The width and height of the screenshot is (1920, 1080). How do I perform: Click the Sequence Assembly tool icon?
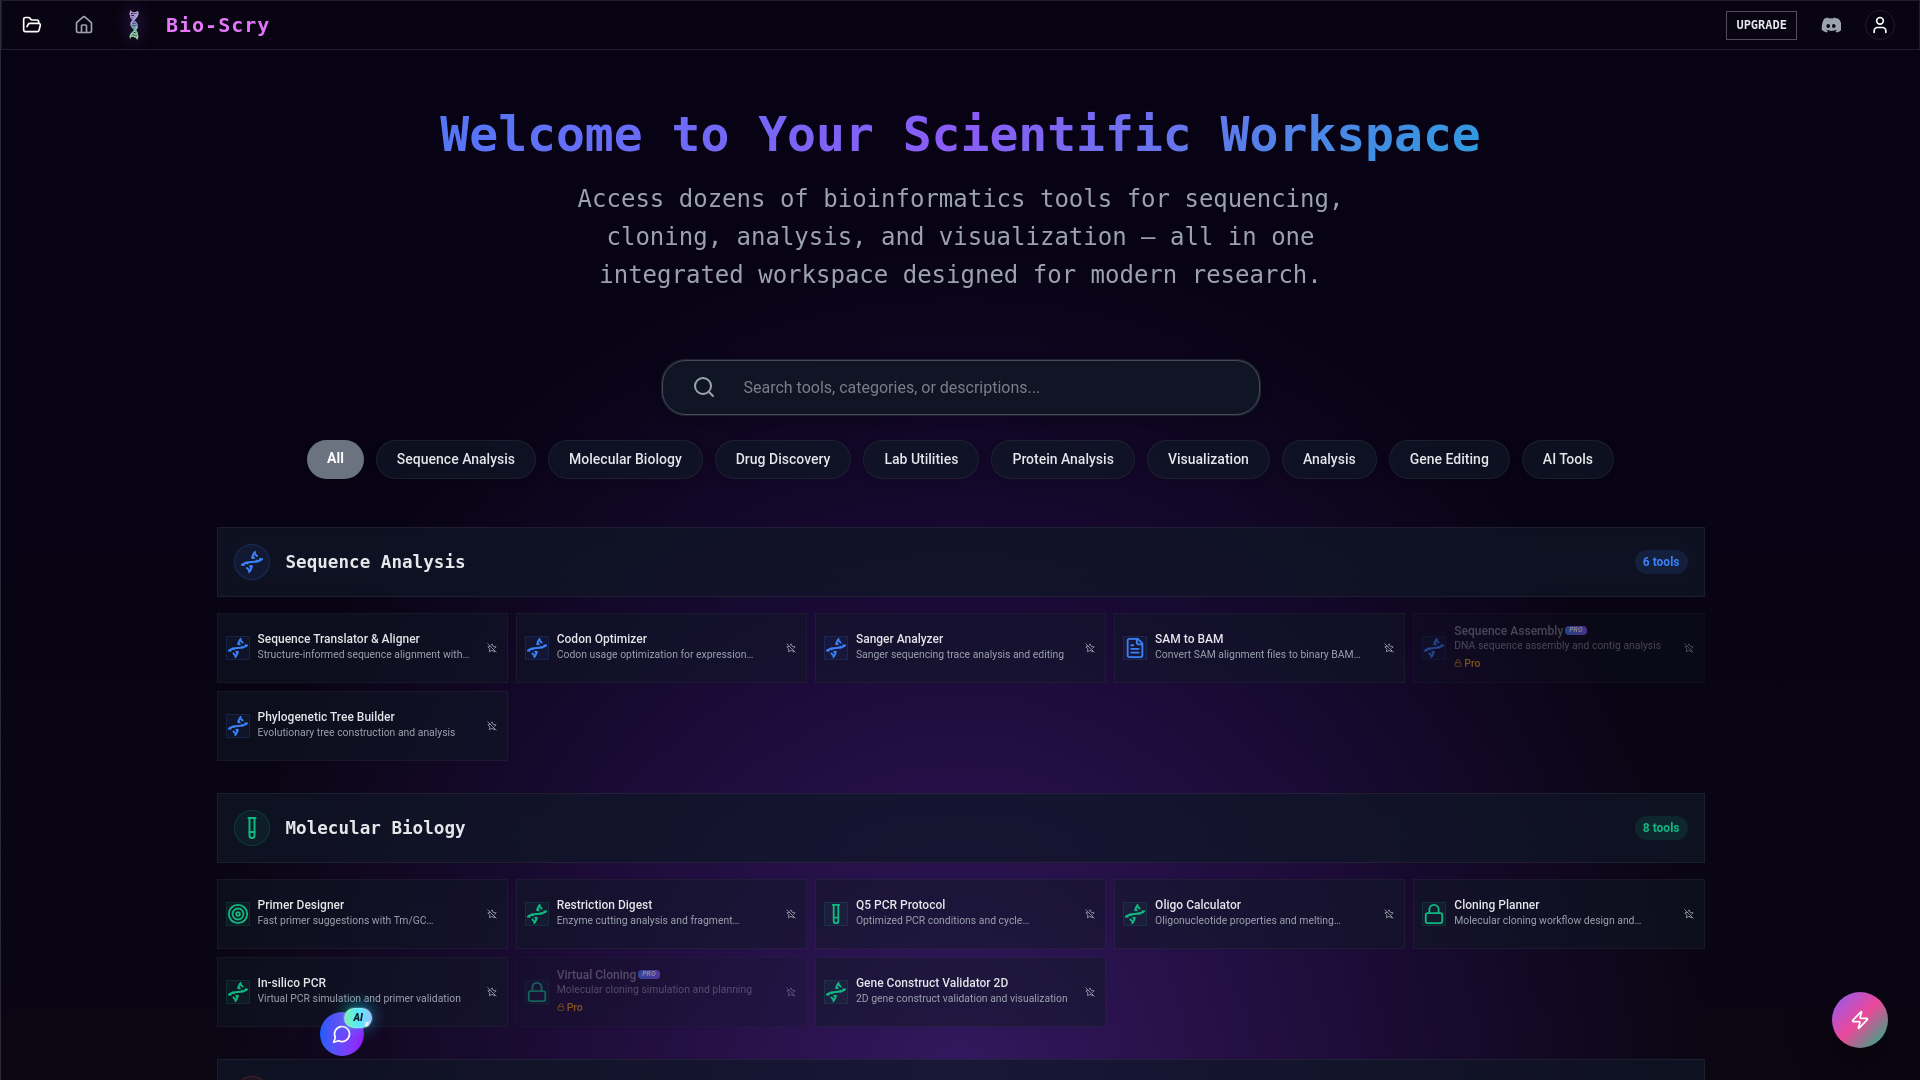(x=1434, y=648)
